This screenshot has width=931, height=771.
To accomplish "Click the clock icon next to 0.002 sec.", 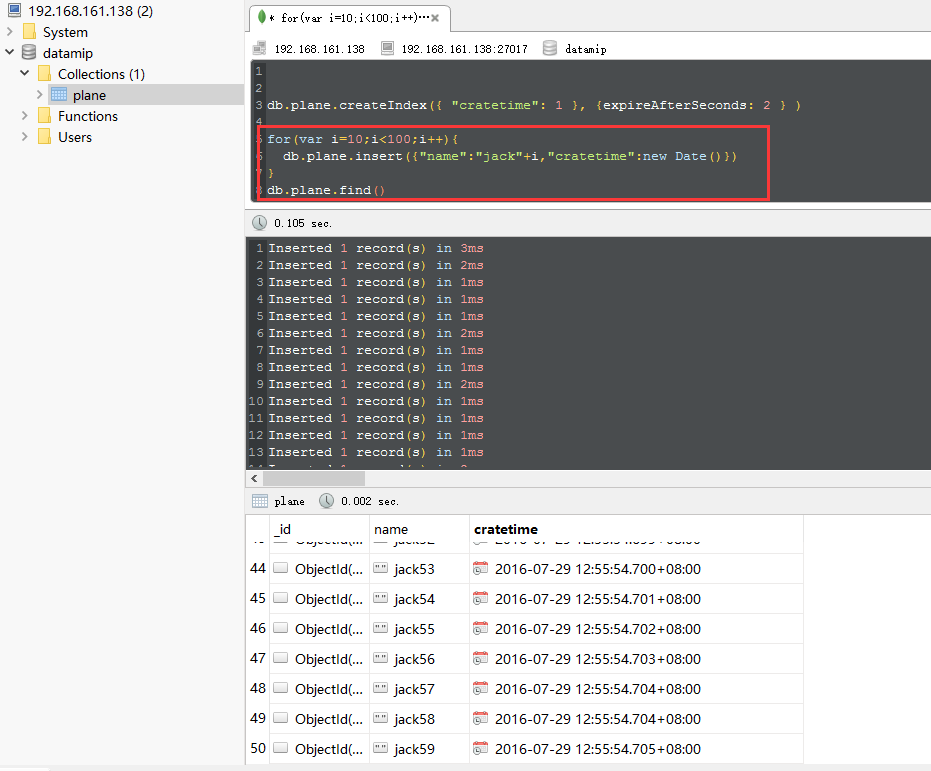I will pyautogui.click(x=327, y=501).
